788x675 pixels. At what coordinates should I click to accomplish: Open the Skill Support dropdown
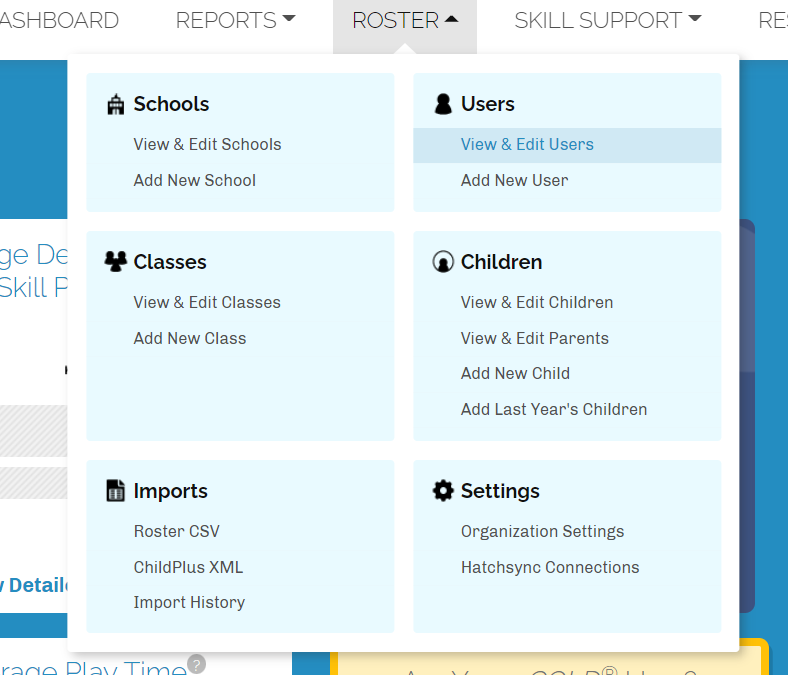click(607, 21)
